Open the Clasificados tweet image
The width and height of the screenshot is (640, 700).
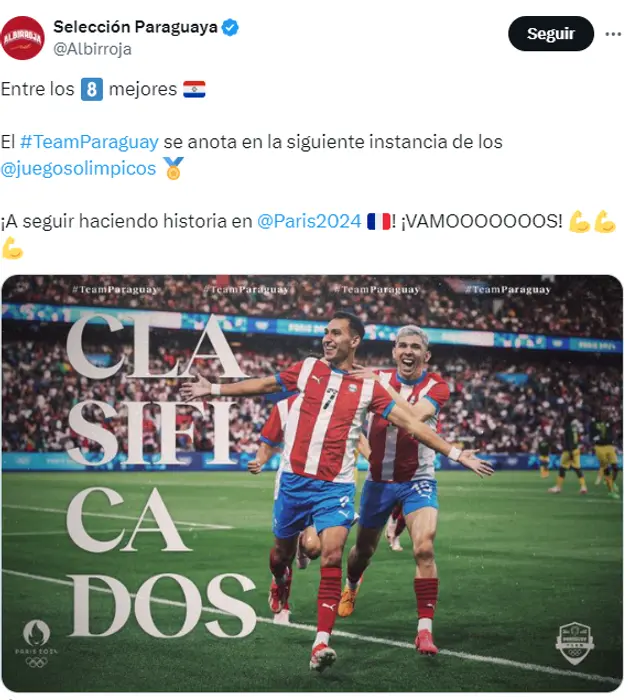312,483
